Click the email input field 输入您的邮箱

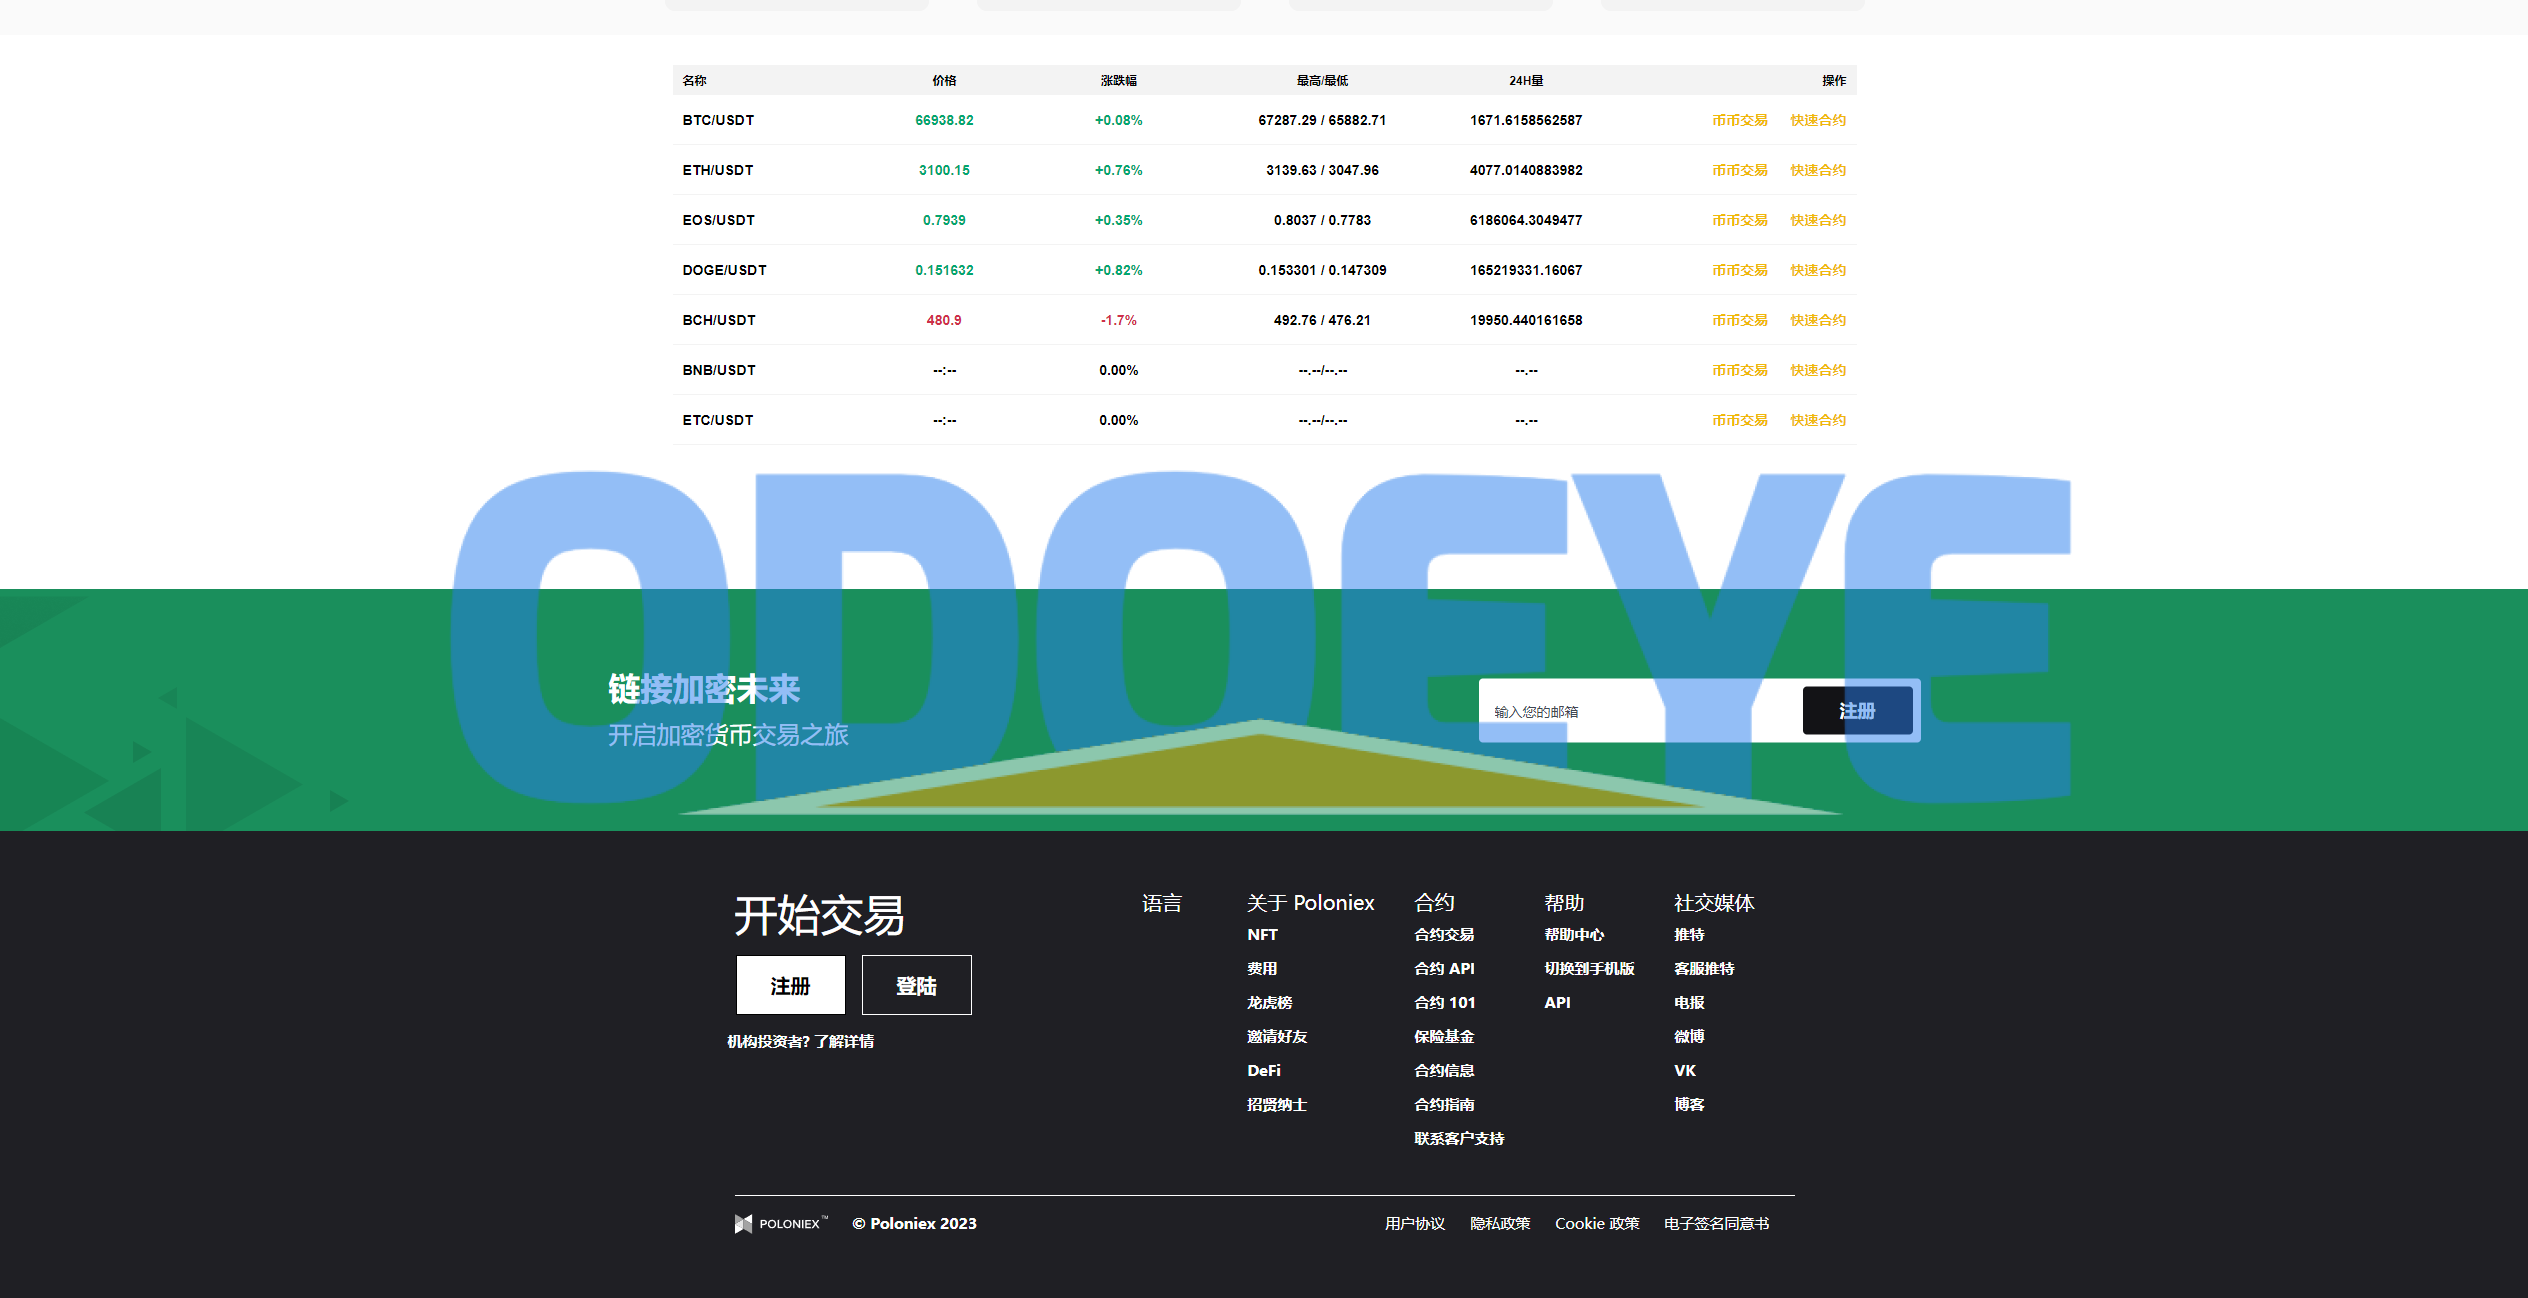(1640, 711)
